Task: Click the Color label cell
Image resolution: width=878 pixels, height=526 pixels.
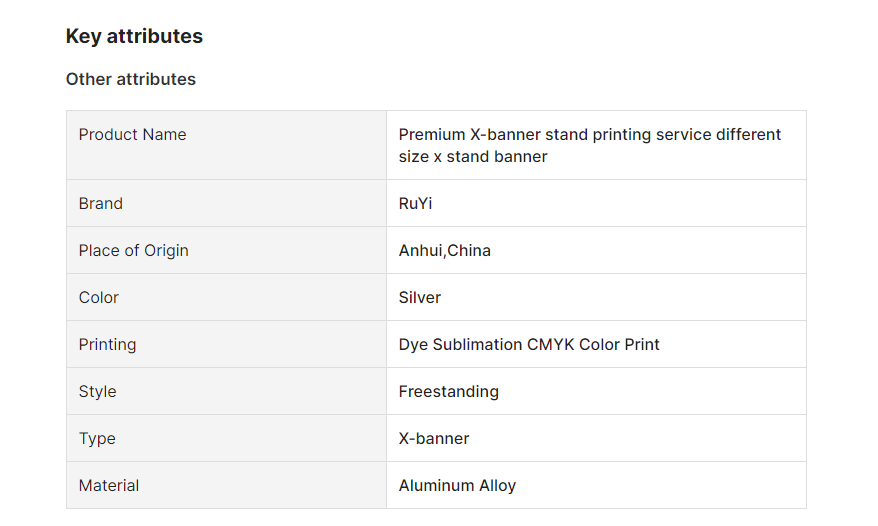Action: point(226,297)
